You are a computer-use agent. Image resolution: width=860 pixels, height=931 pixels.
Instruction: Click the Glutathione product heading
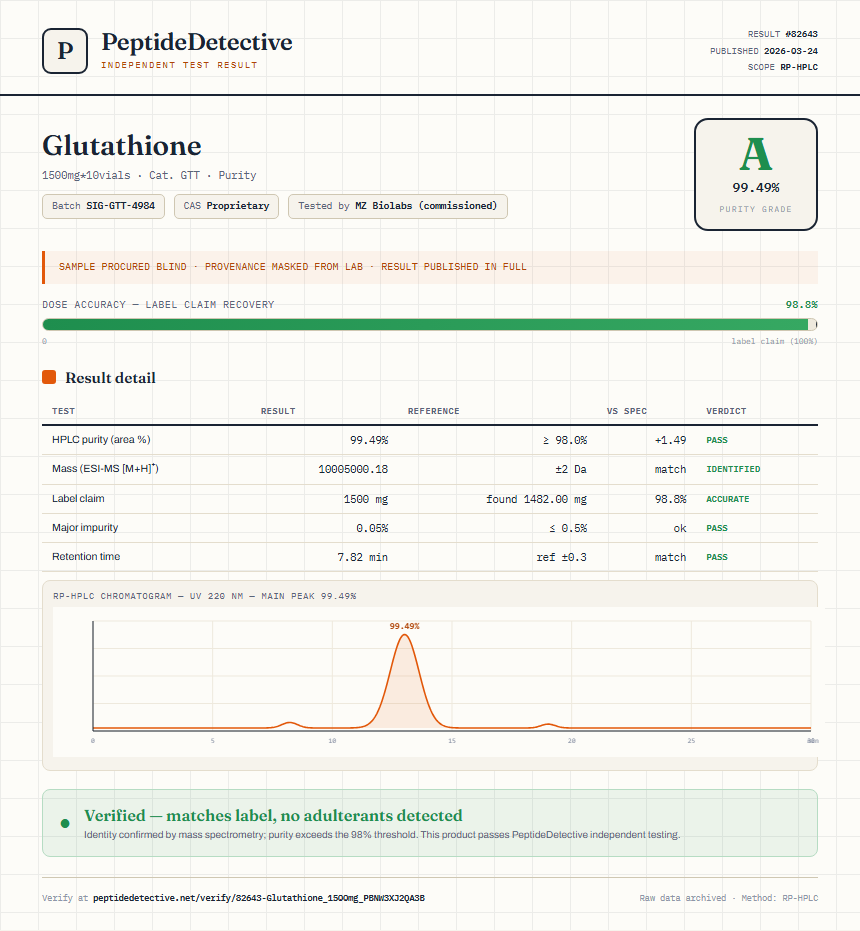tap(122, 145)
